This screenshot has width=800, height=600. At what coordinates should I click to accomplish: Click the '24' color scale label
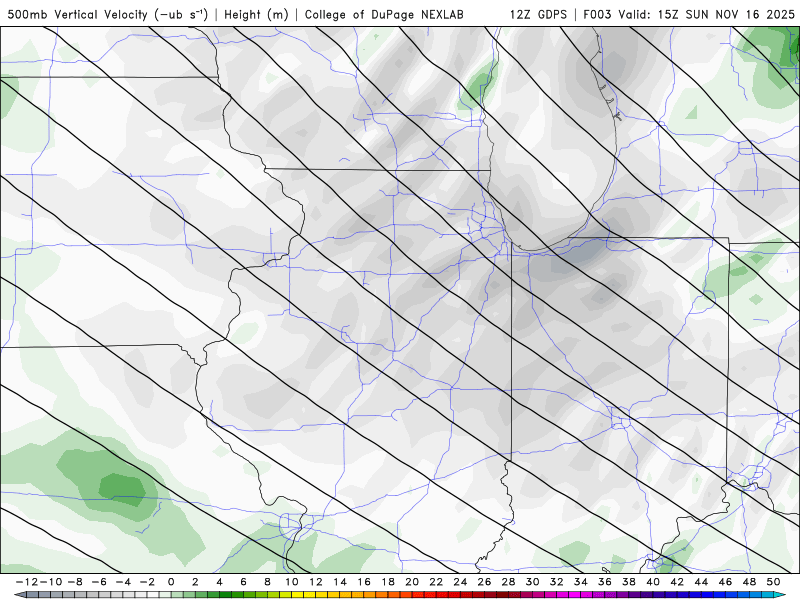460,582
